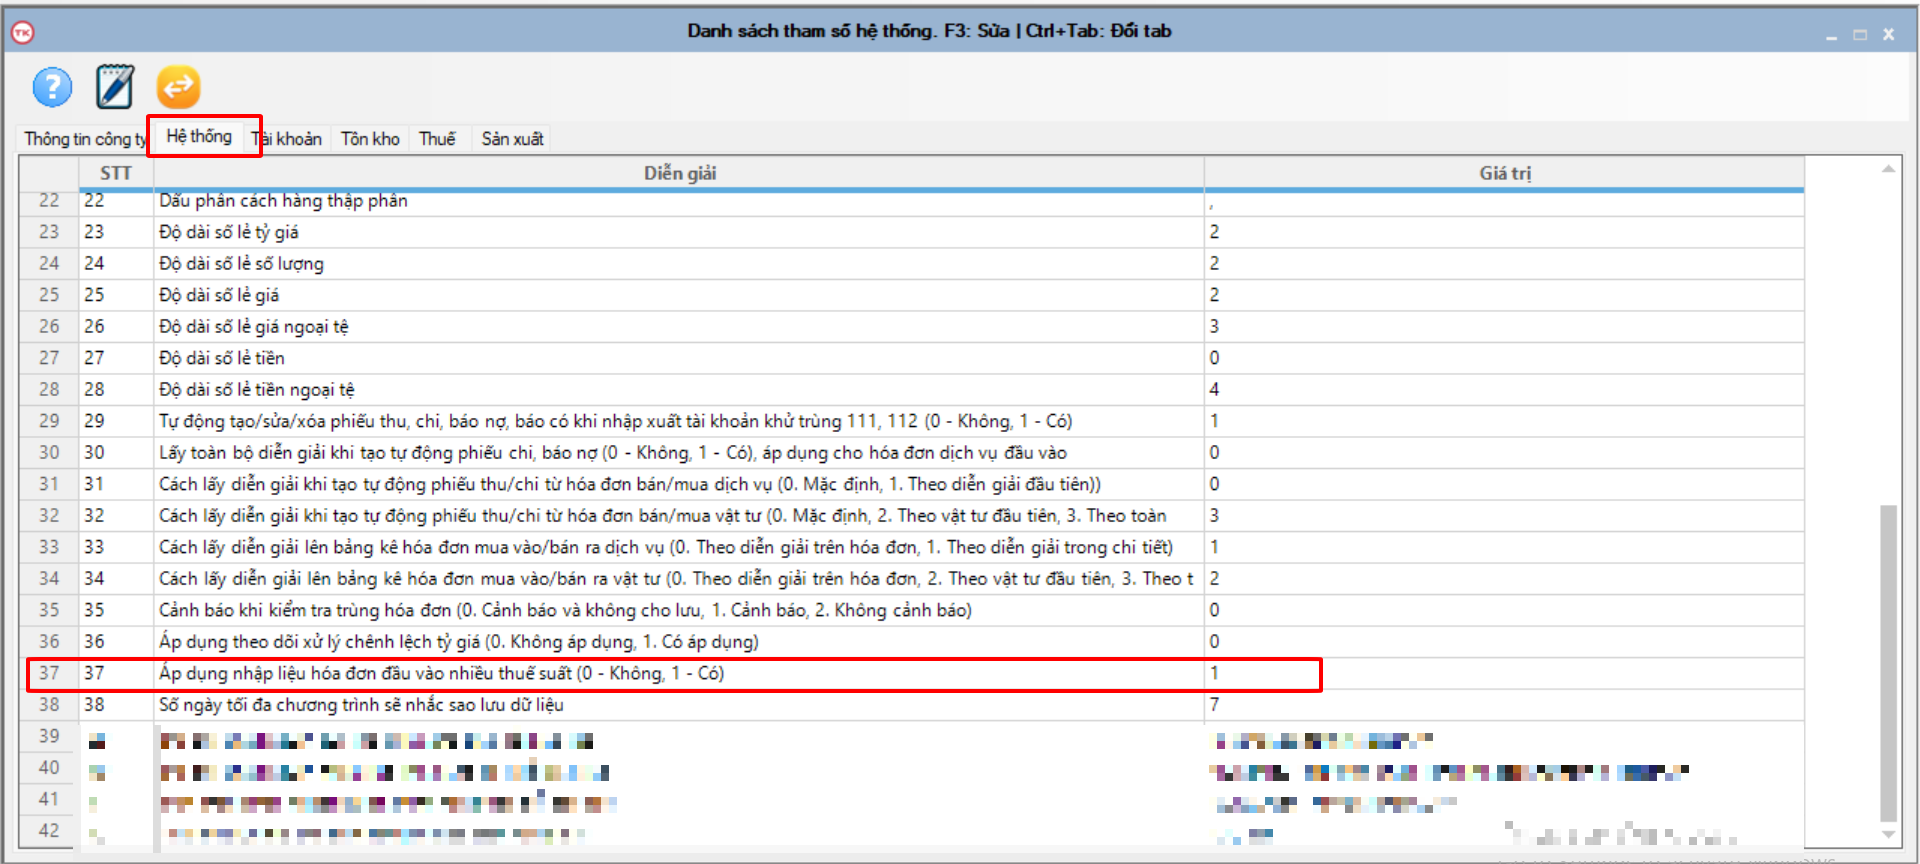1920x864 pixels.
Task: Click the orange switch-tab arrows icon
Action: (178, 87)
